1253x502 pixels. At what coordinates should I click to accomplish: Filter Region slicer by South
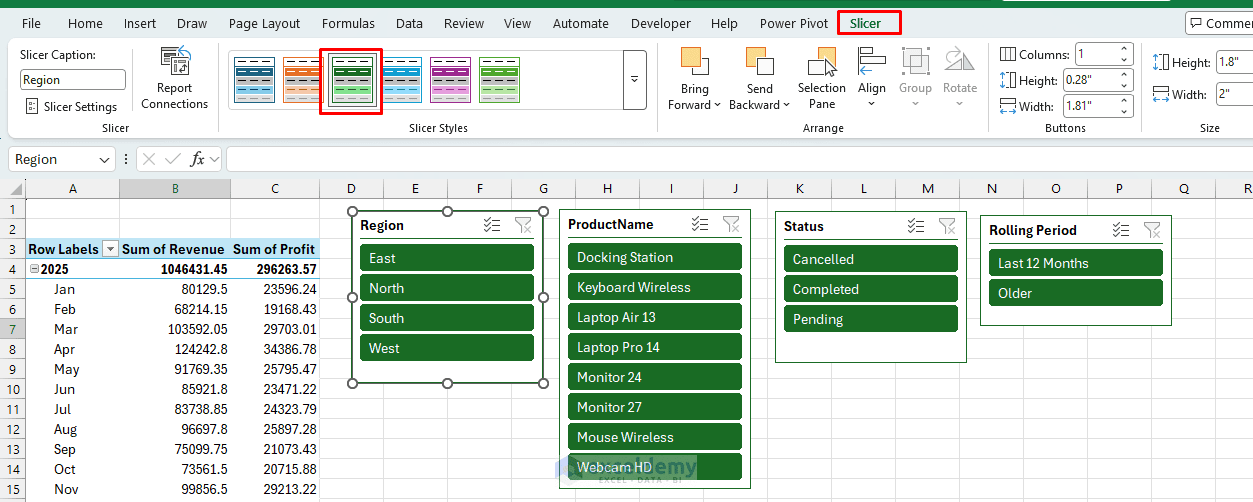click(447, 318)
